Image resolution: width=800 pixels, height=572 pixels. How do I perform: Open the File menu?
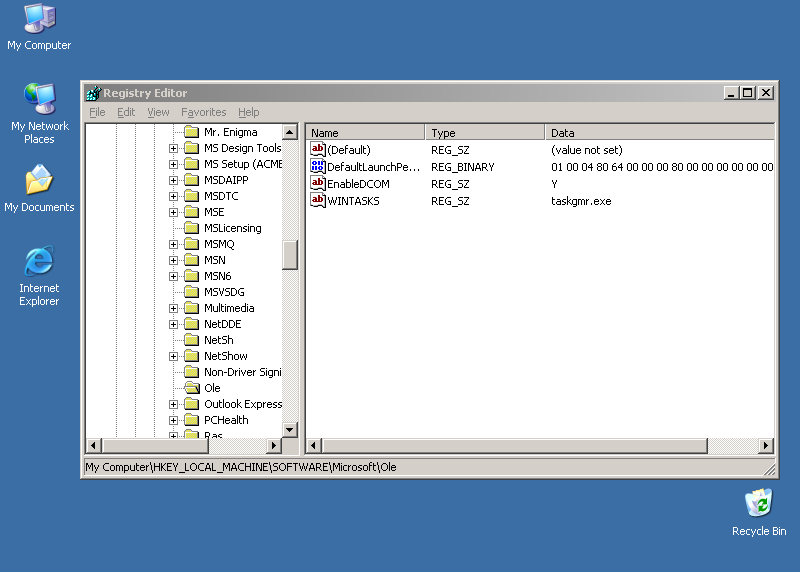coord(97,112)
